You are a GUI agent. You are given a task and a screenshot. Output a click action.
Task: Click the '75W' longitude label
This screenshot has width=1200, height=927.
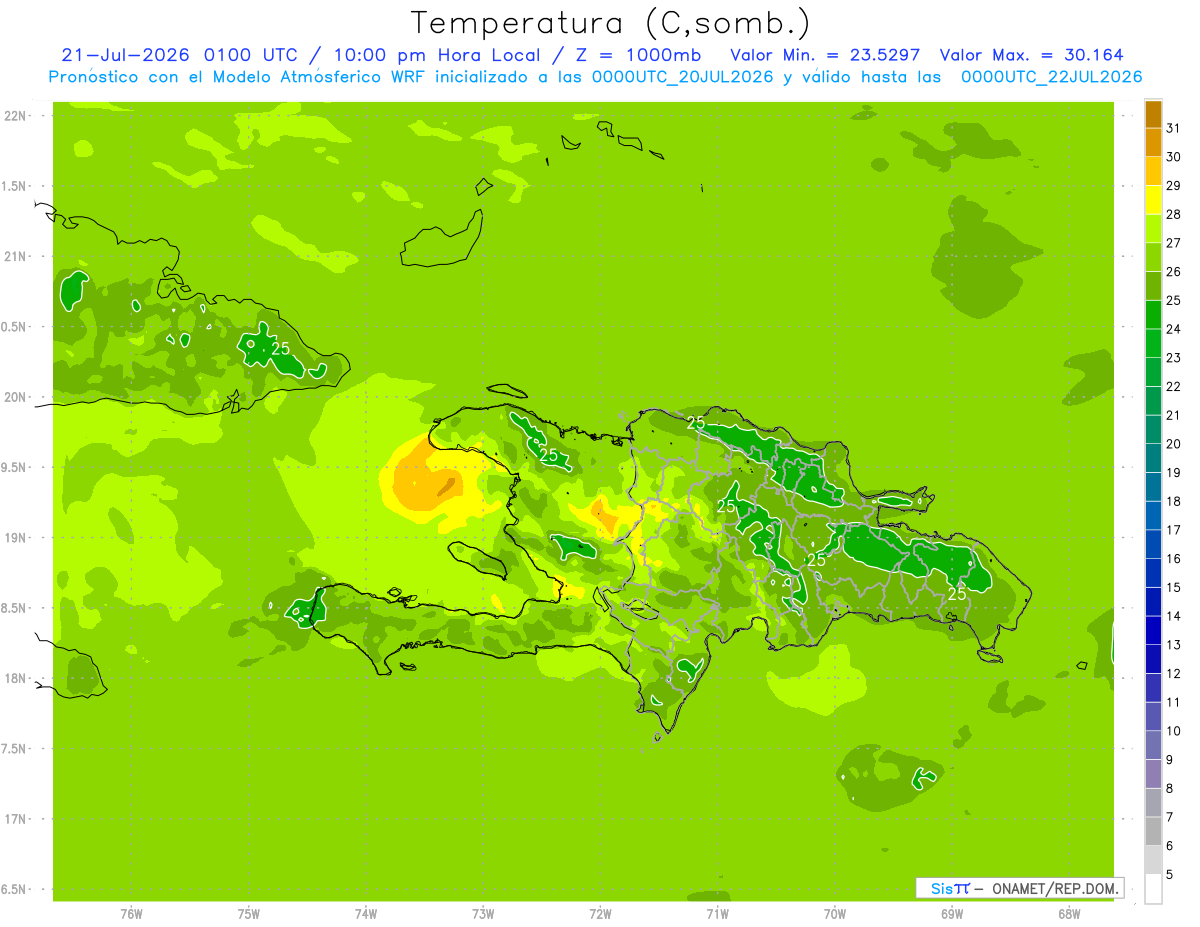pos(249,914)
